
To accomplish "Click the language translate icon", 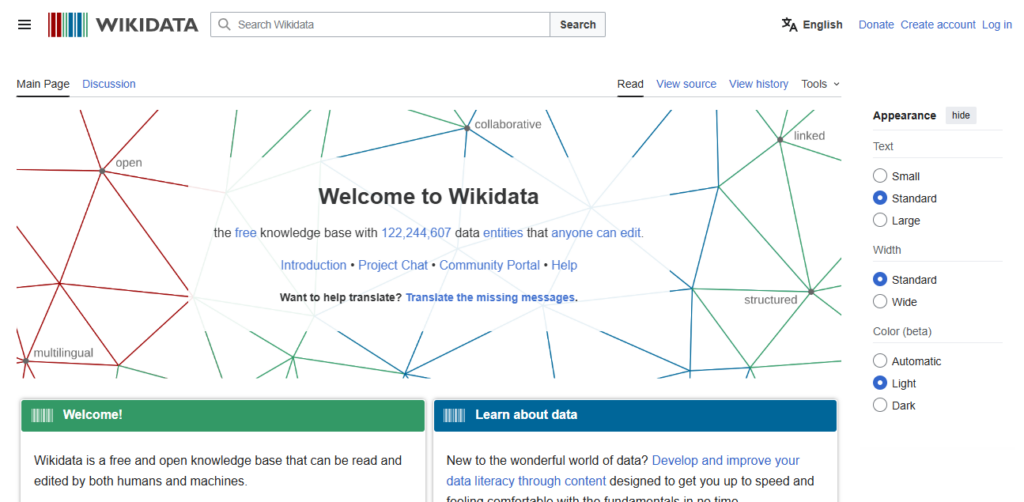I will click(790, 25).
